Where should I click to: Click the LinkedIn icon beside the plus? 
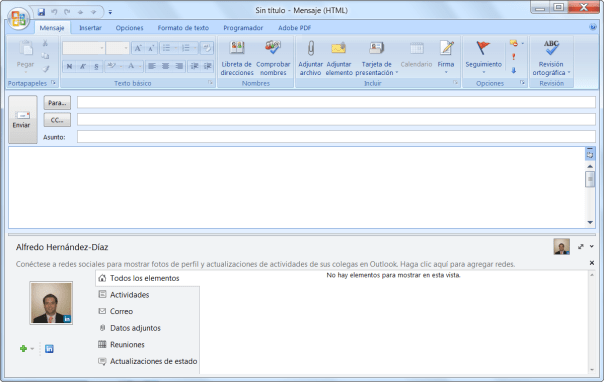tap(49, 348)
